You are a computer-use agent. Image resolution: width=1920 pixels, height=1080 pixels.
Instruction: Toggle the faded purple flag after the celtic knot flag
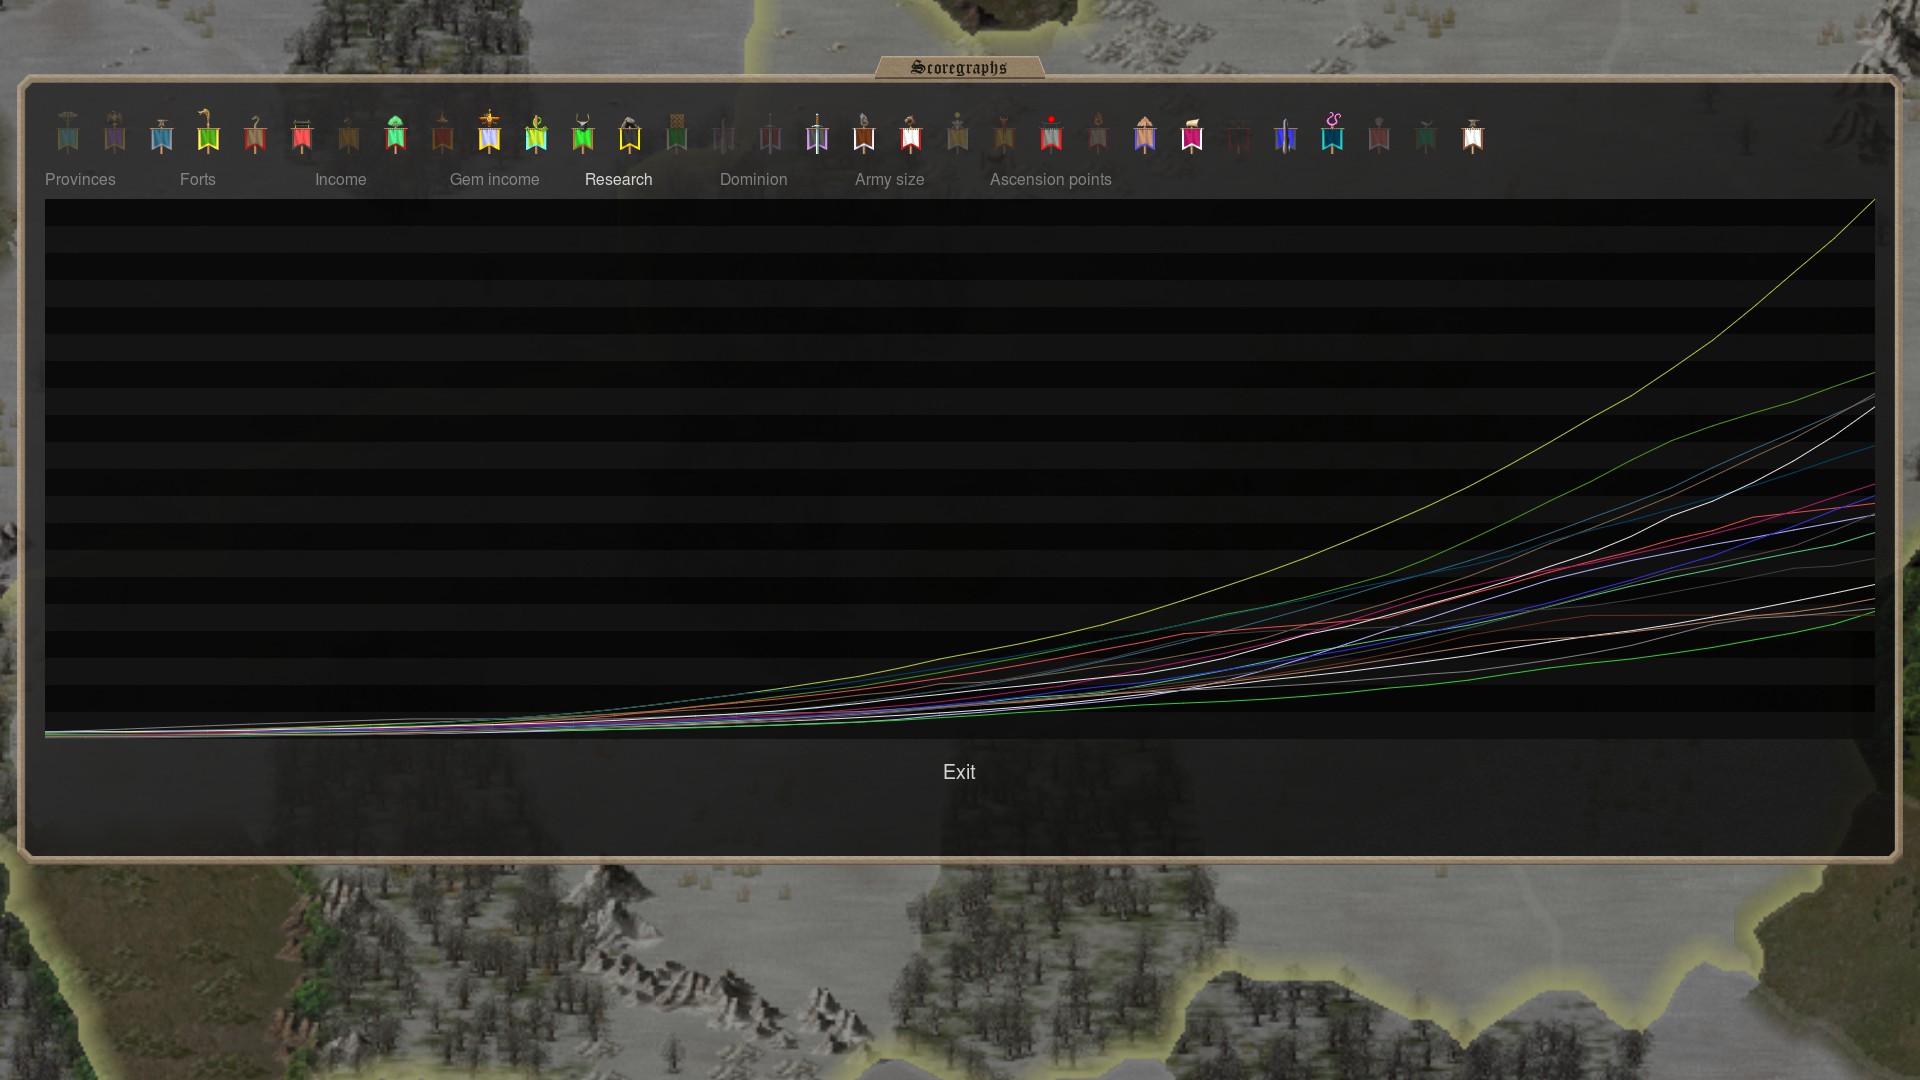pos(723,135)
